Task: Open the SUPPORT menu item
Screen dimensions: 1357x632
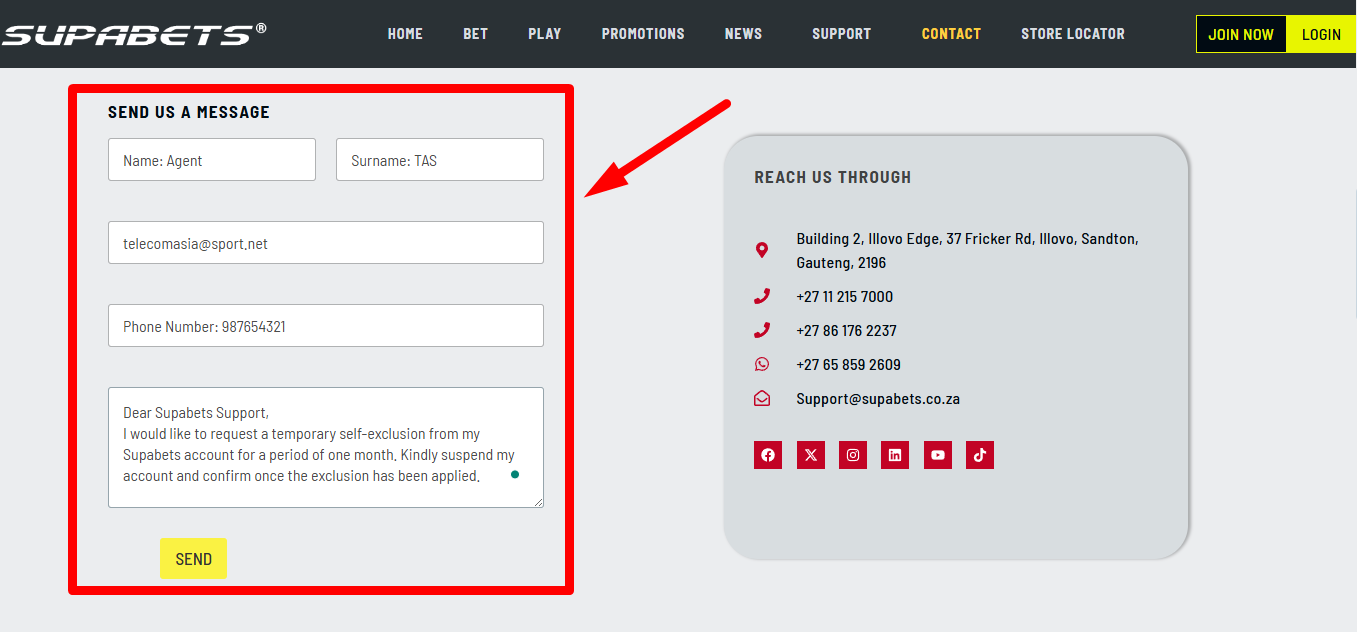Action: [x=841, y=33]
